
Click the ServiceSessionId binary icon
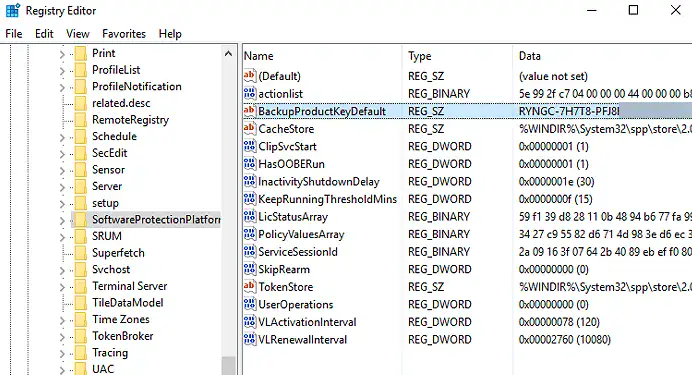click(x=249, y=251)
